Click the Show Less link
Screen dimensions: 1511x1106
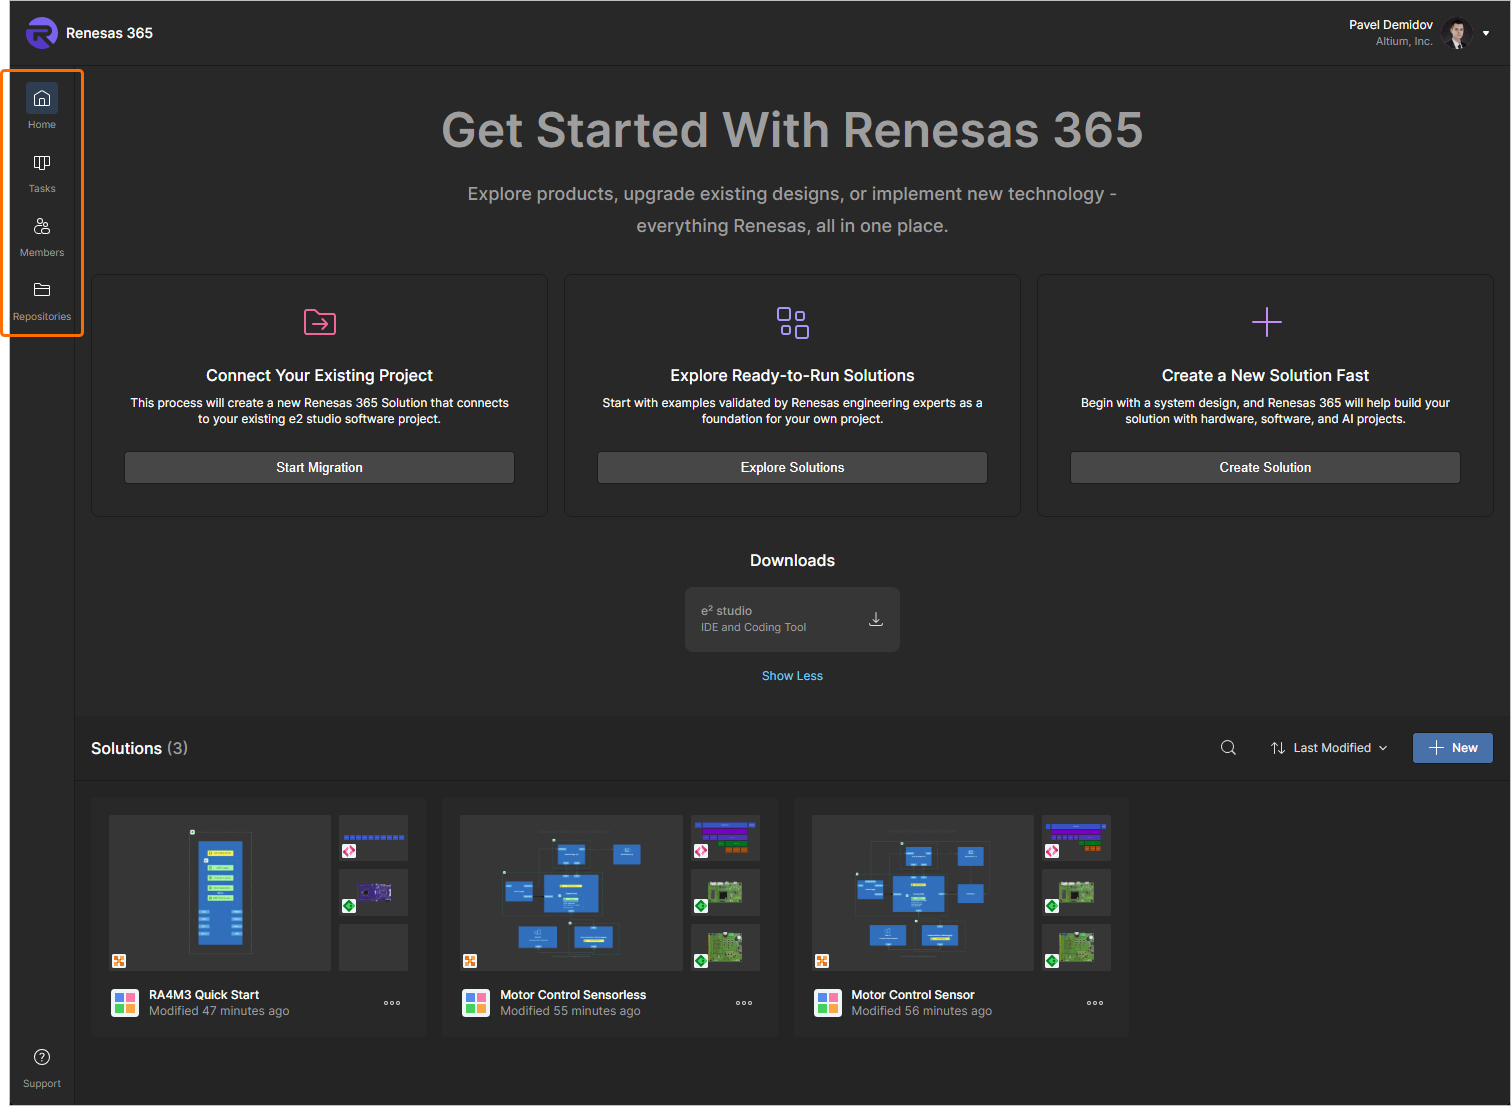tap(792, 676)
